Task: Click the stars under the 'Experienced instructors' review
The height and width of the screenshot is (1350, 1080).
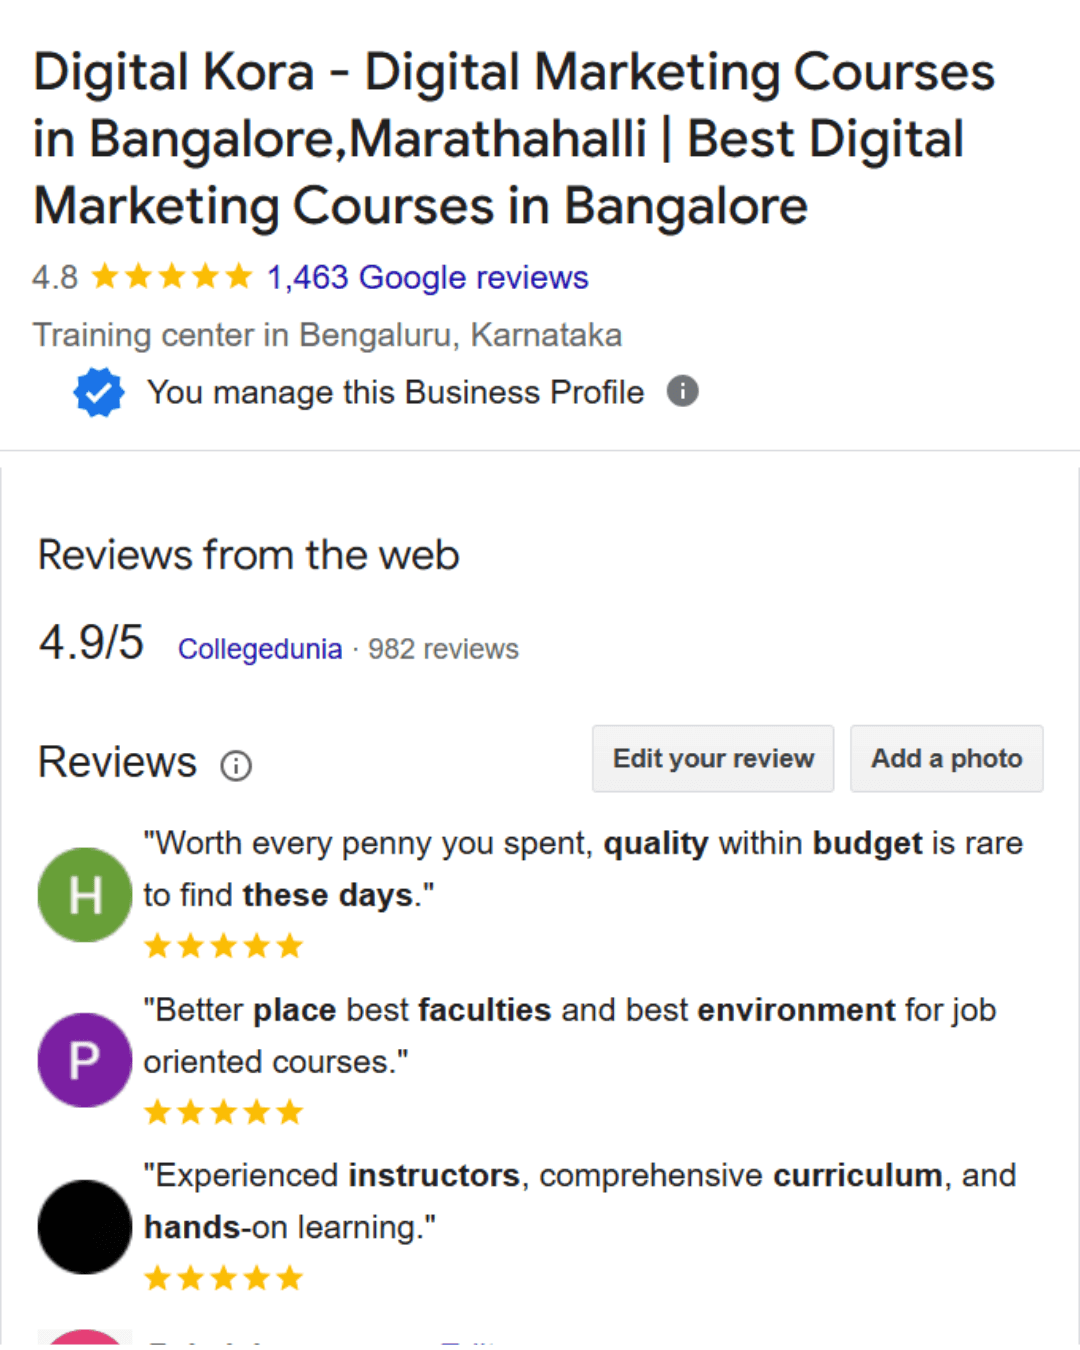Action: tap(223, 1278)
